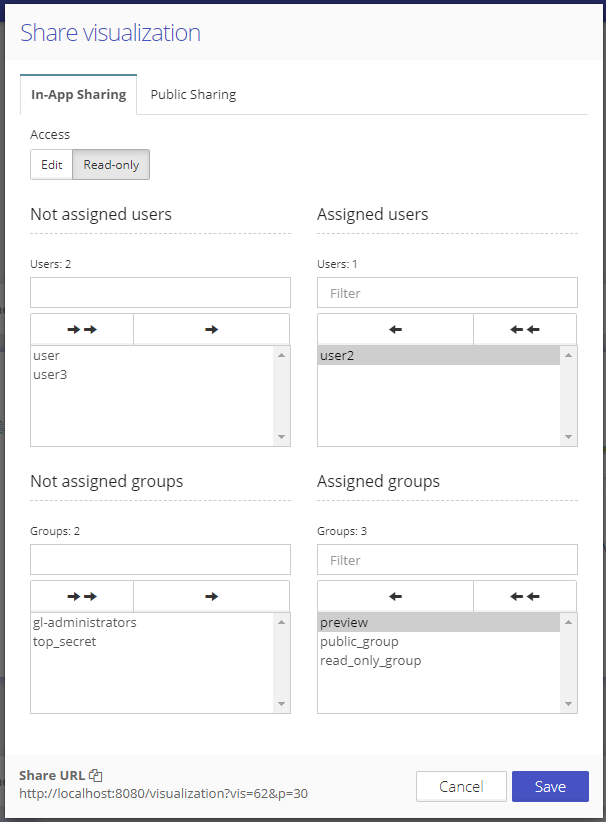The height and width of the screenshot is (822, 606).
Task: Switch access to Edit
Action: (51, 165)
